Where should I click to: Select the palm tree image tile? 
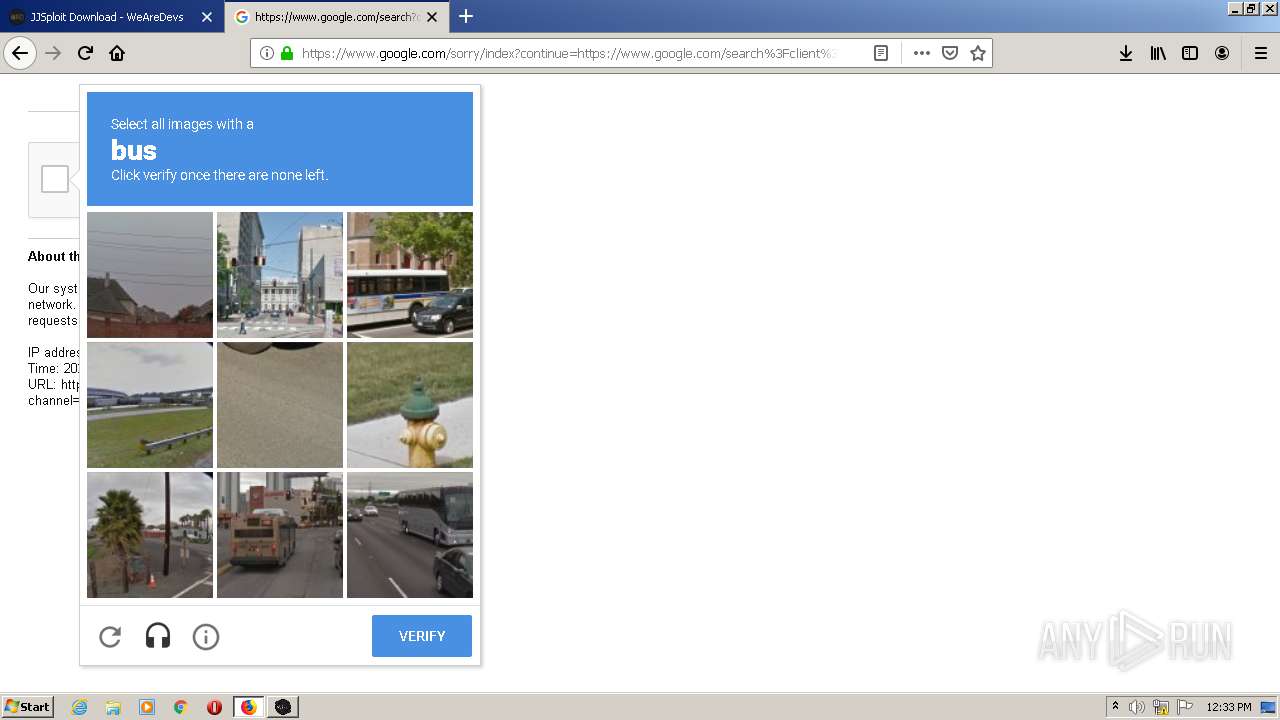(150, 535)
